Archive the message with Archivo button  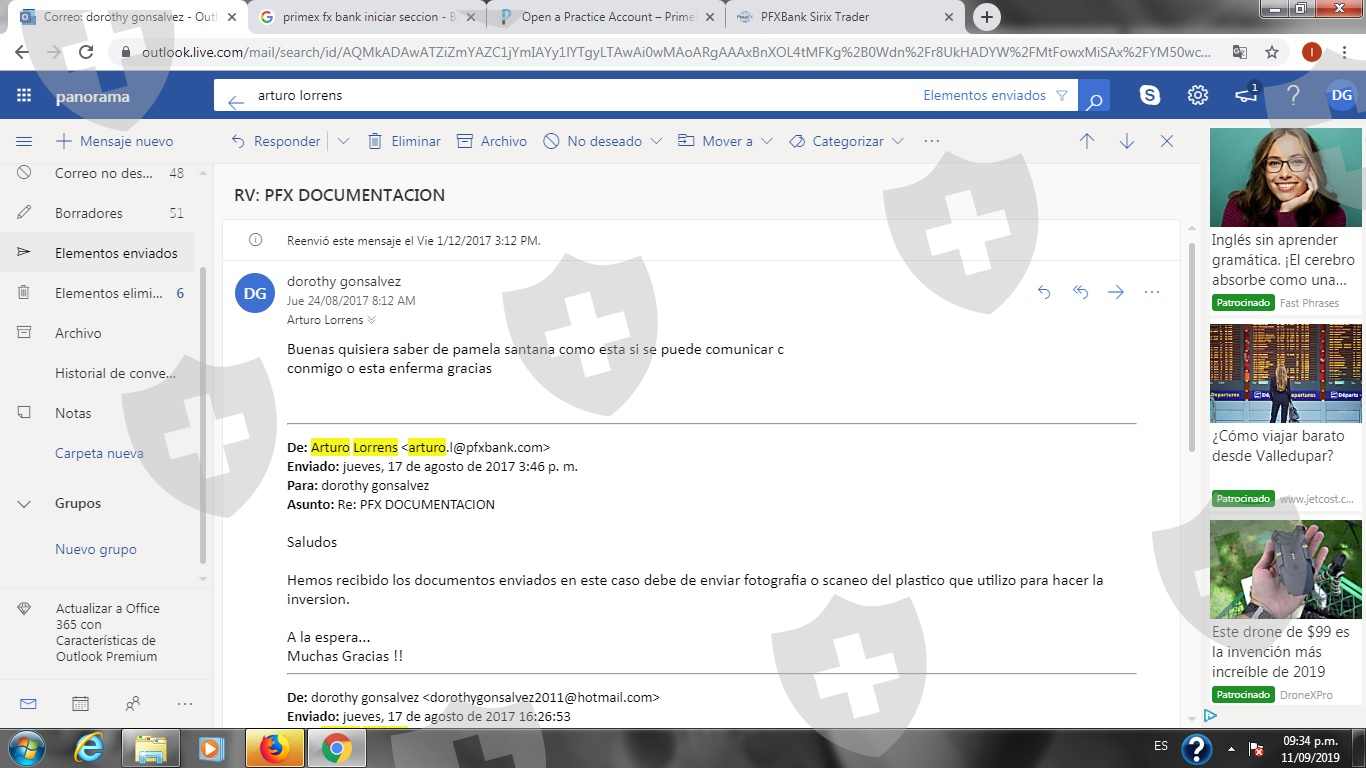coord(492,142)
